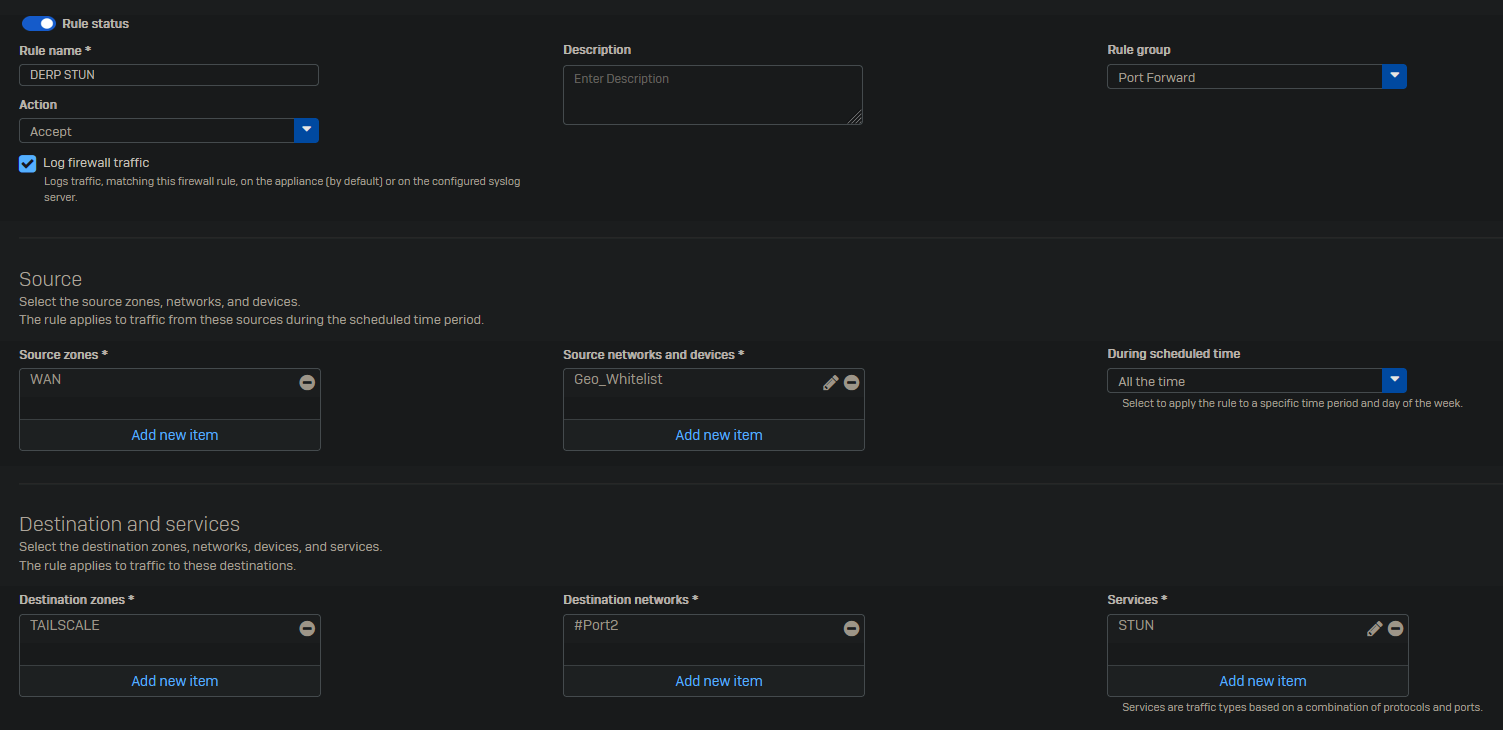Click the Rule name input field
The image size is (1503, 730).
click(169, 75)
